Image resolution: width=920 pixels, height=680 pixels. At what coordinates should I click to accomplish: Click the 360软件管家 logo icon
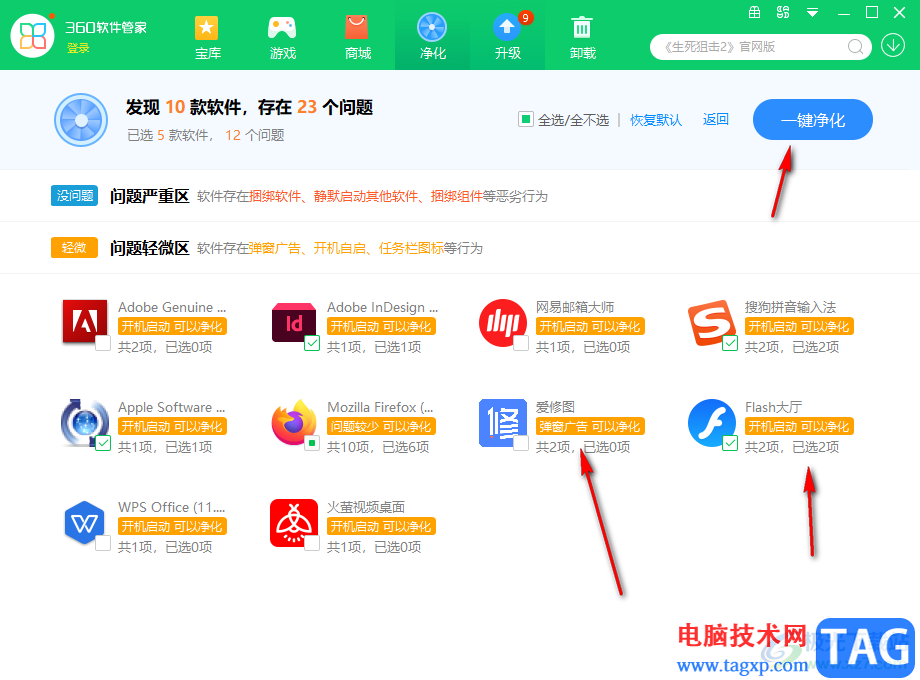(x=33, y=35)
